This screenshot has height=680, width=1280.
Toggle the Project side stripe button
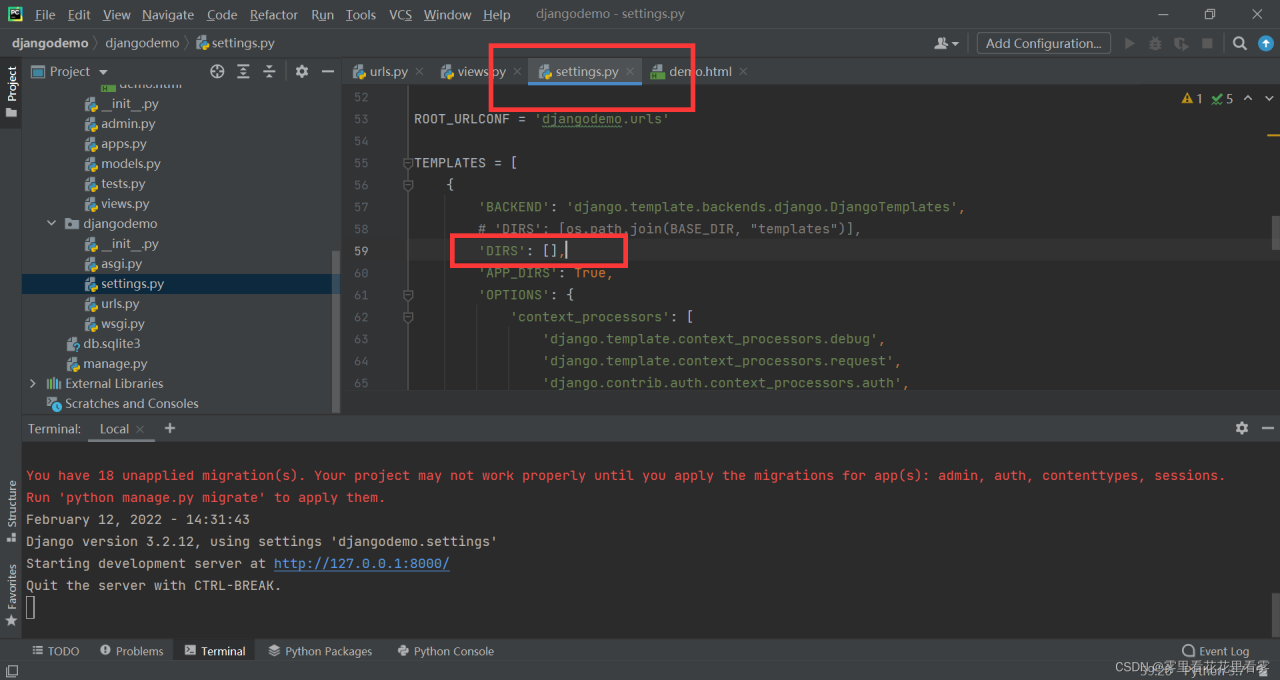11,92
